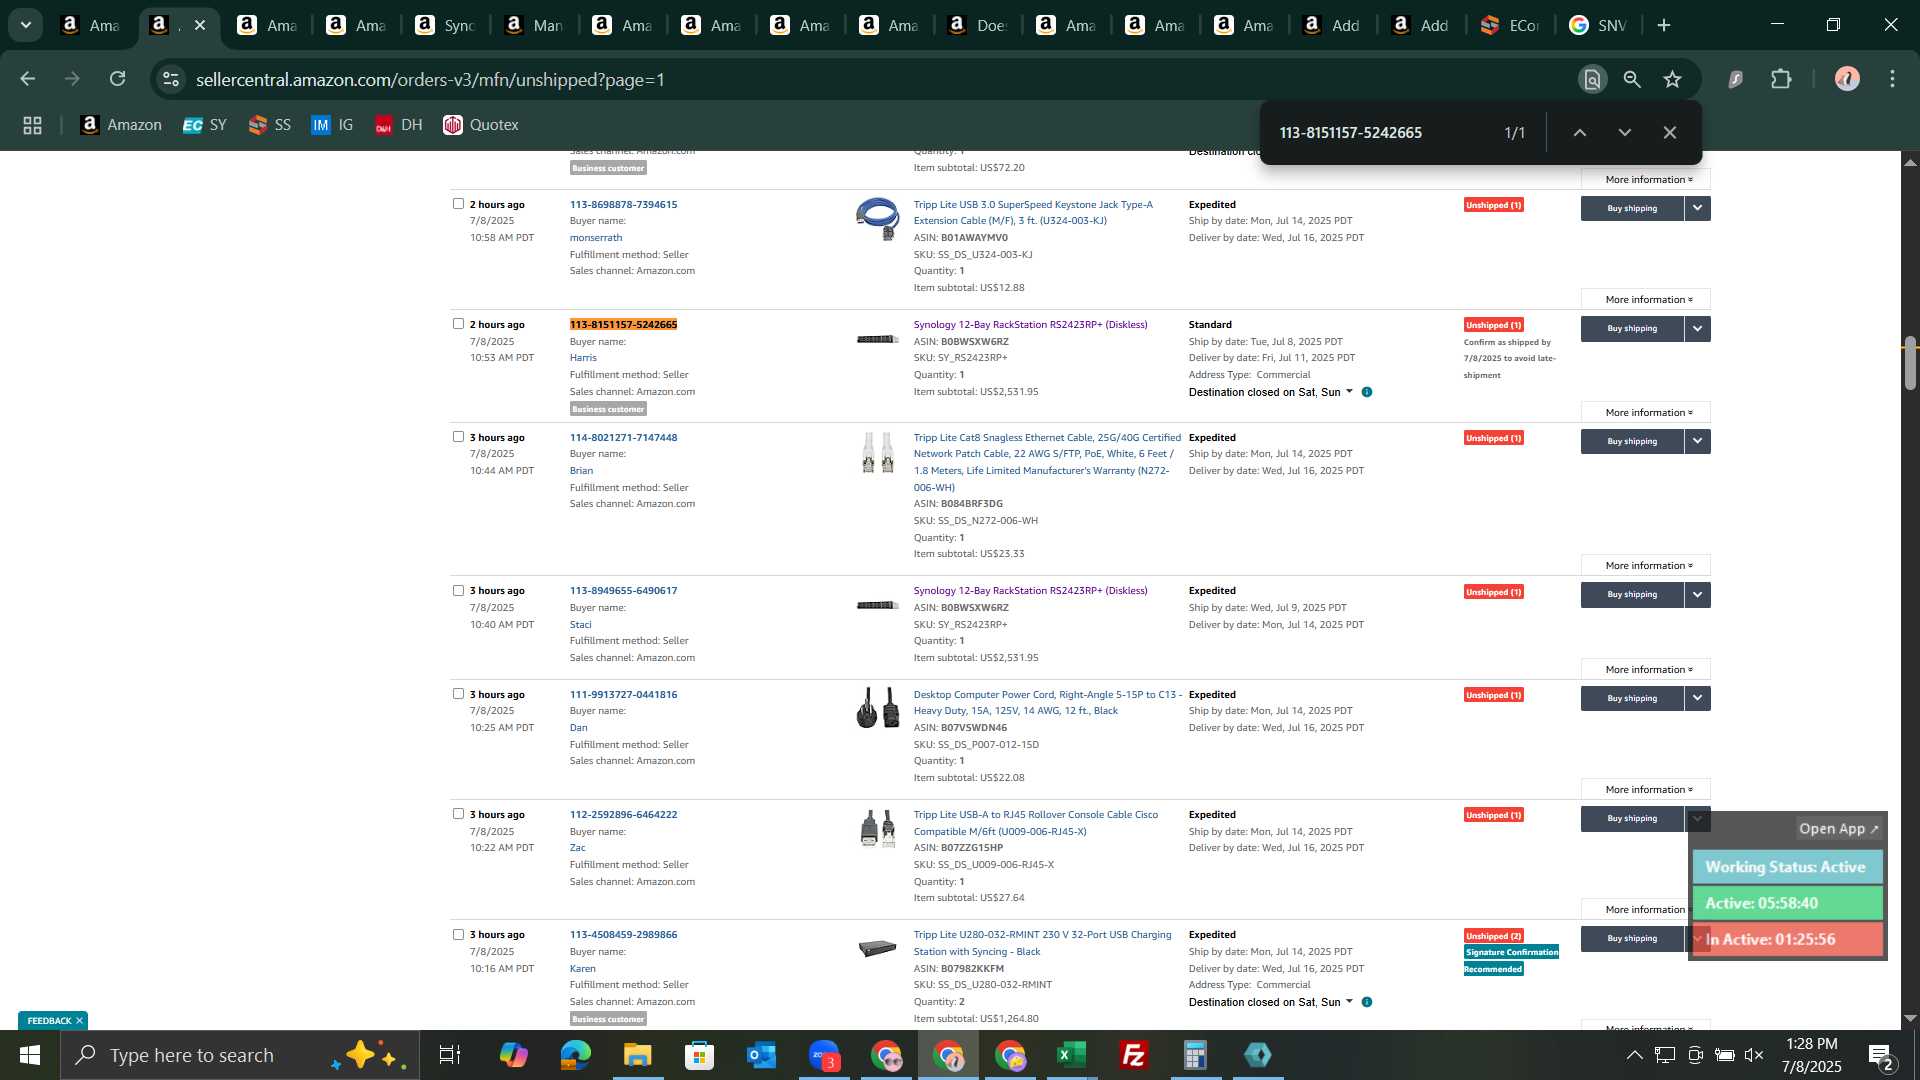Screen dimensions: 1920x1080
Task: Expand Buy shipping dropdown for Dan order
Action: [x=1697, y=698]
